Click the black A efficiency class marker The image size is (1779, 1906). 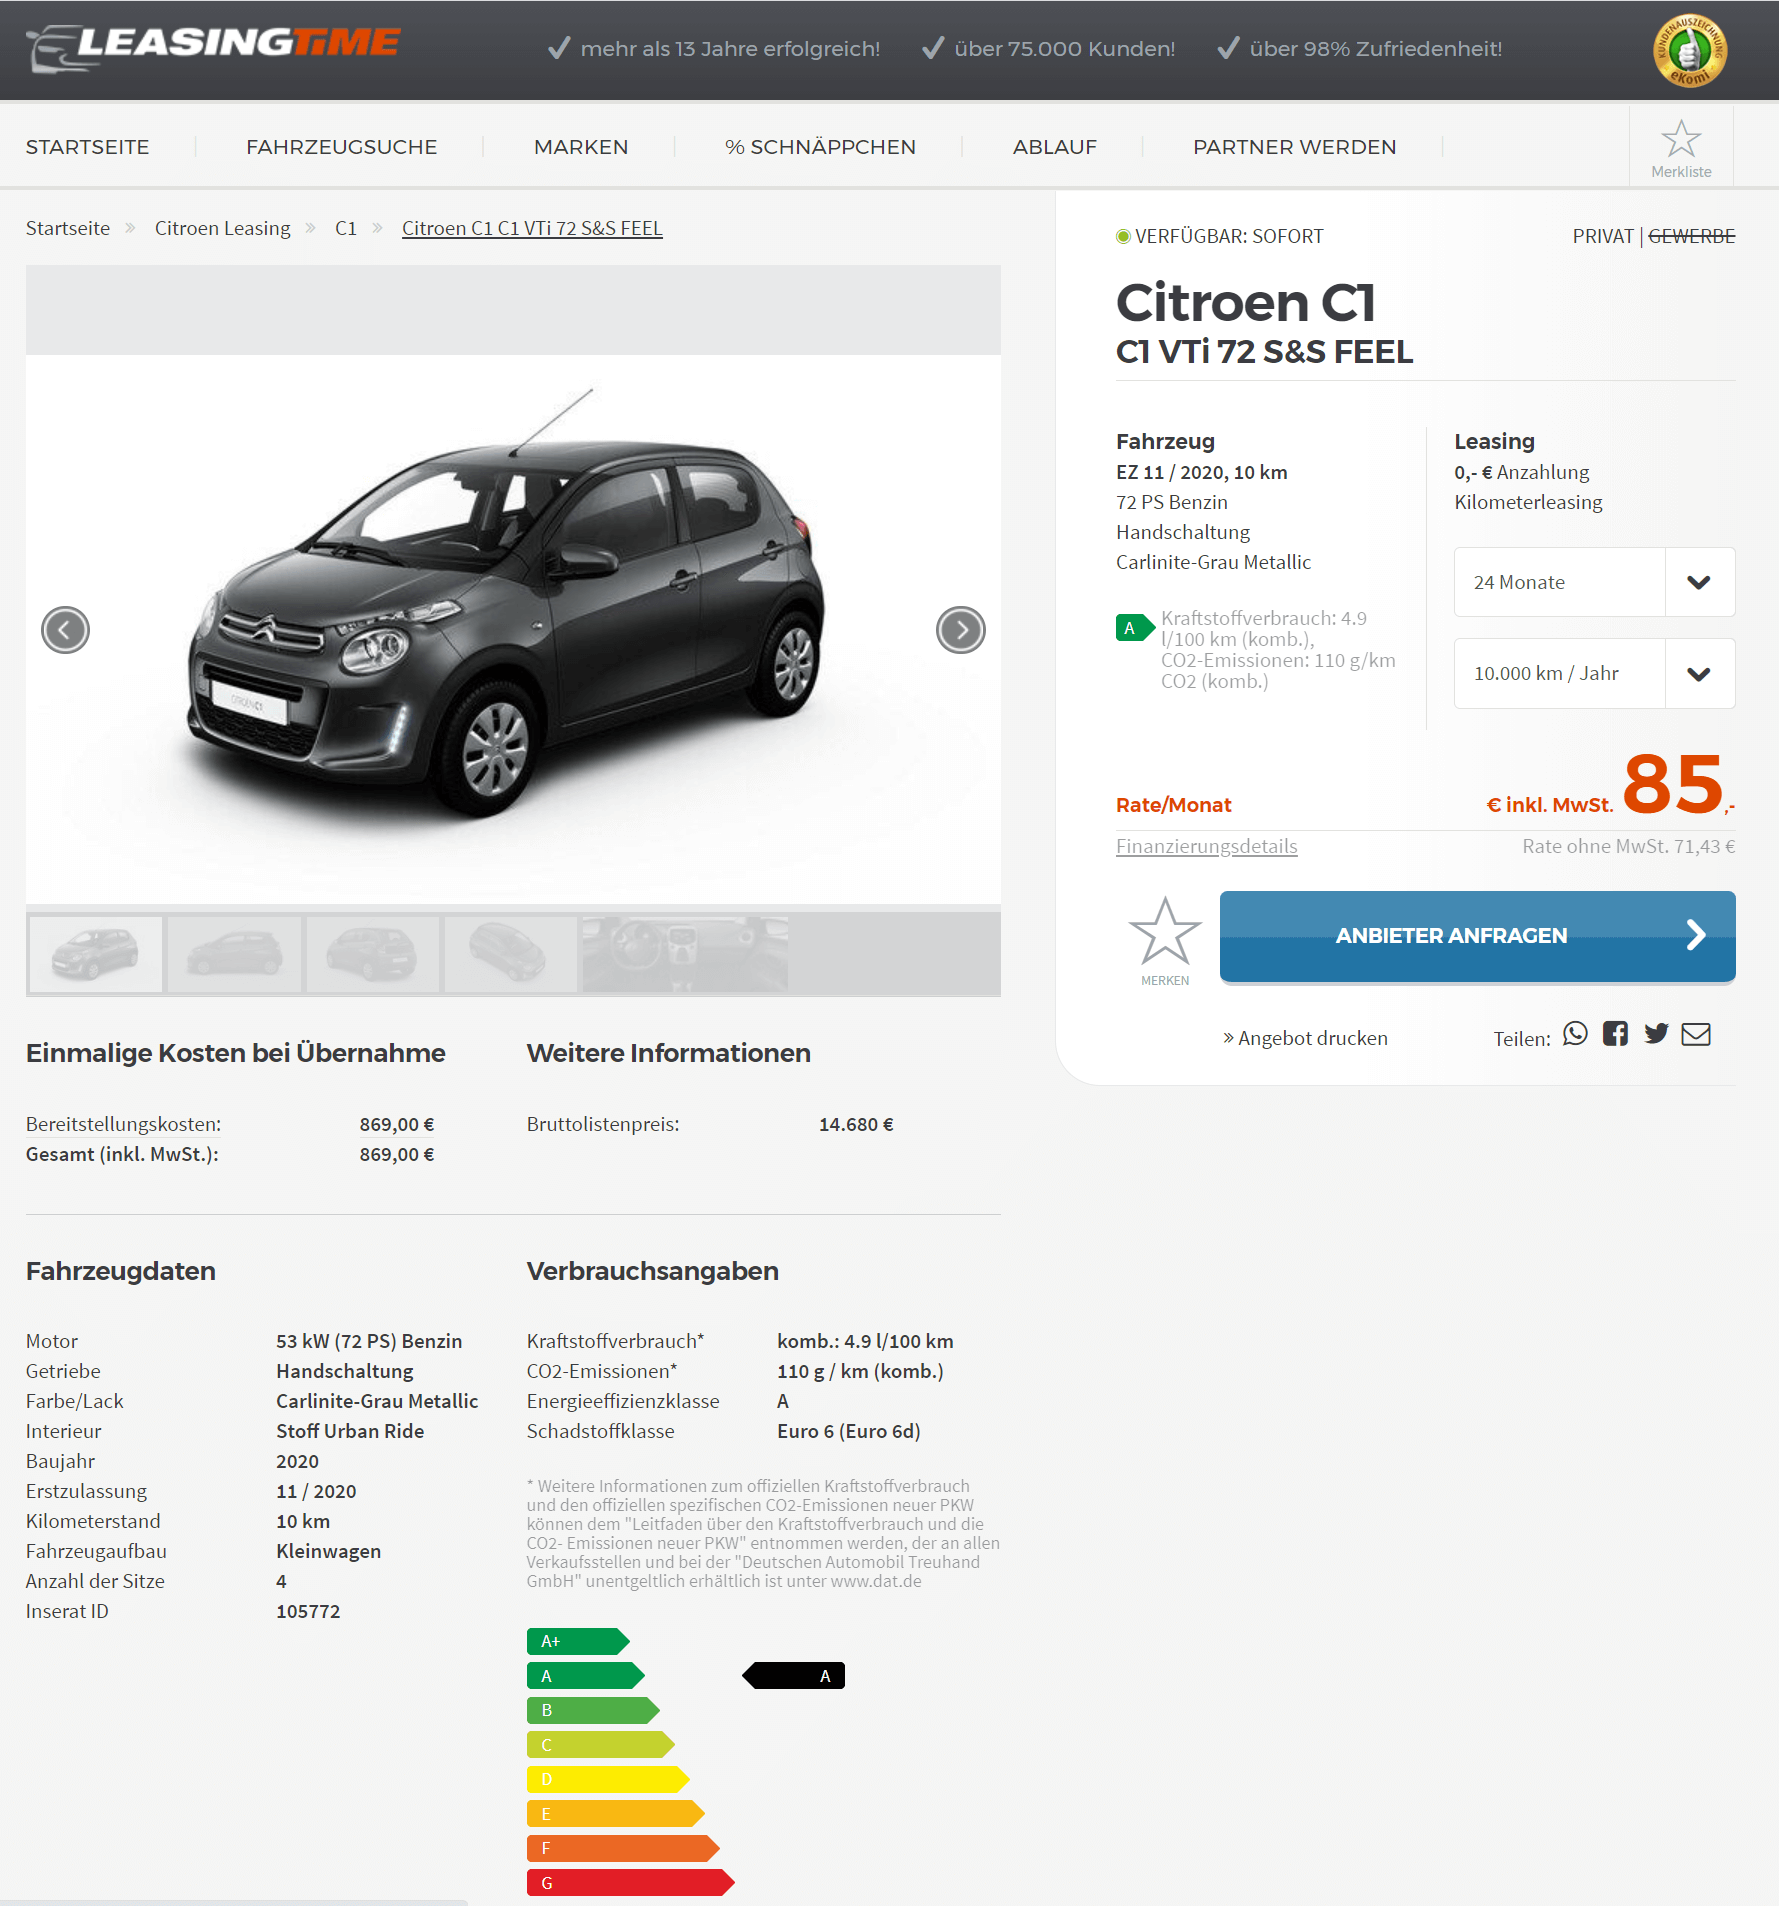tap(794, 1676)
